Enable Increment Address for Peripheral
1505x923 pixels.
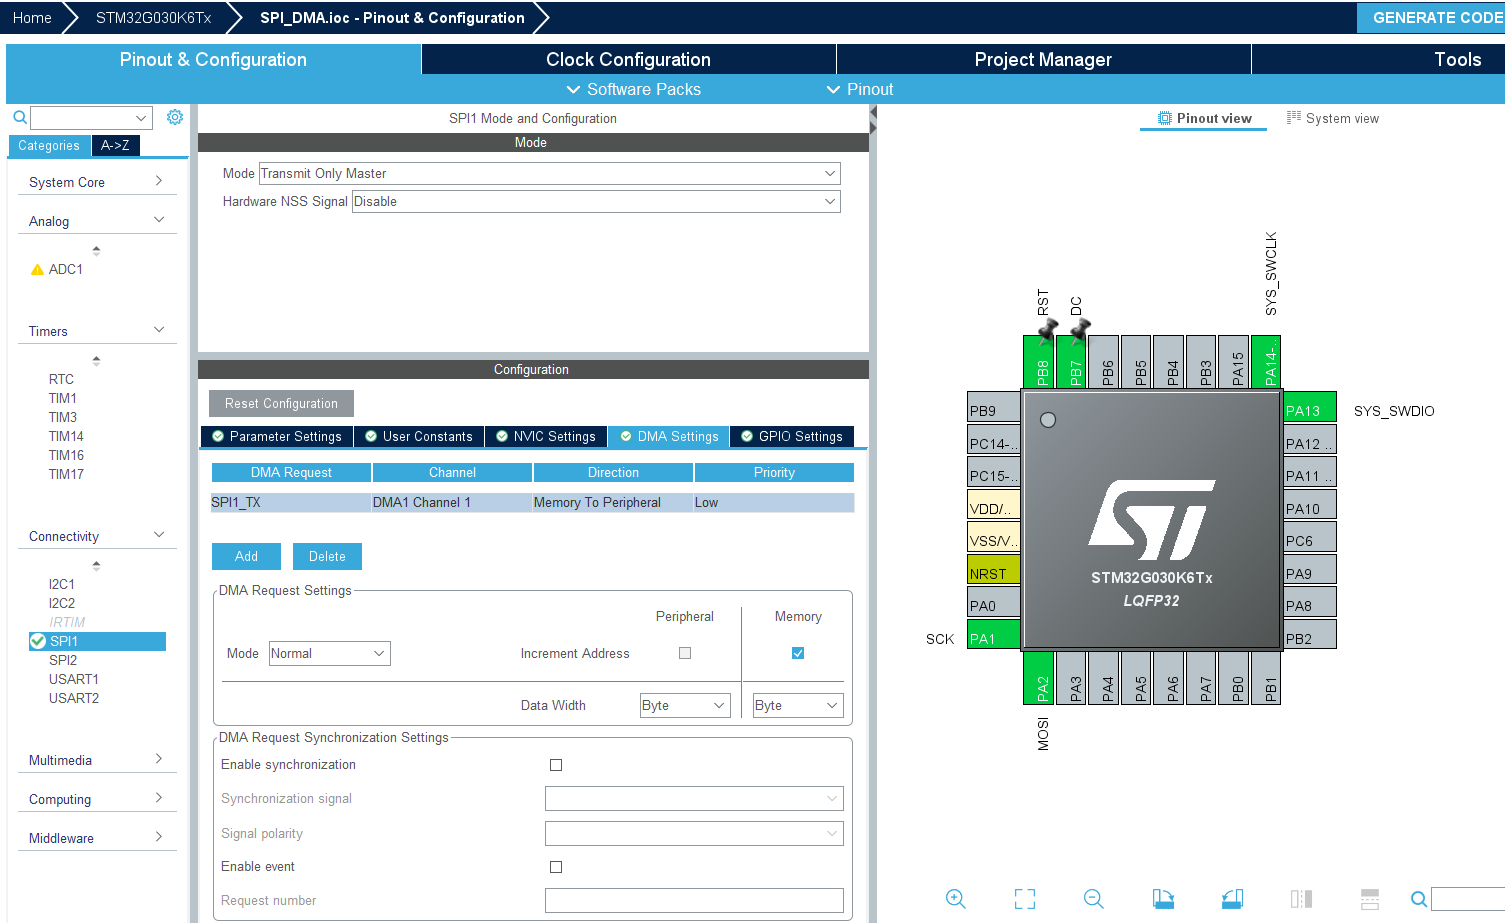point(684,653)
